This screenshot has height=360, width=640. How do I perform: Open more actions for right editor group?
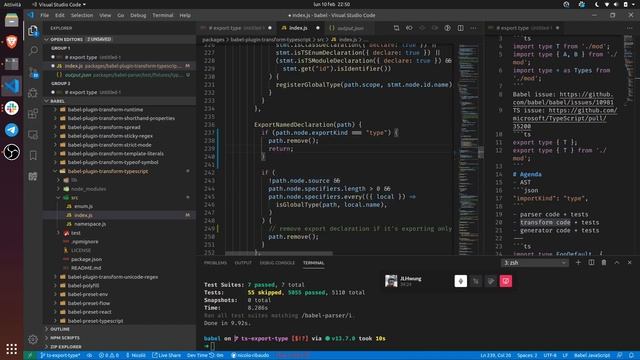point(629,28)
